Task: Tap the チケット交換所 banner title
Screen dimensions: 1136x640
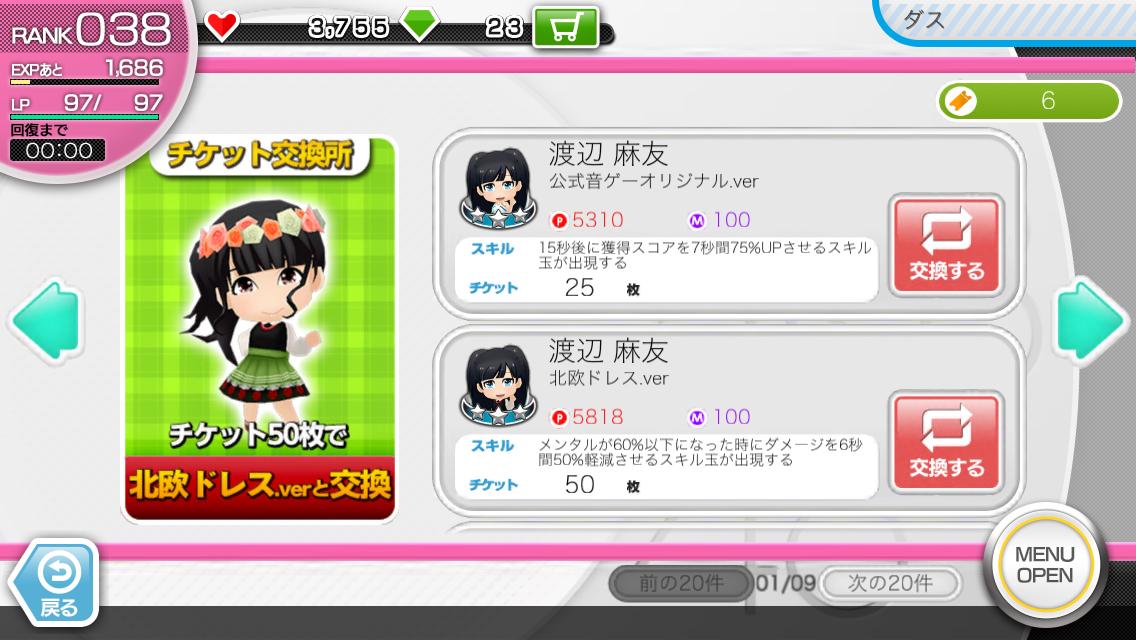Action: coord(261,155)
